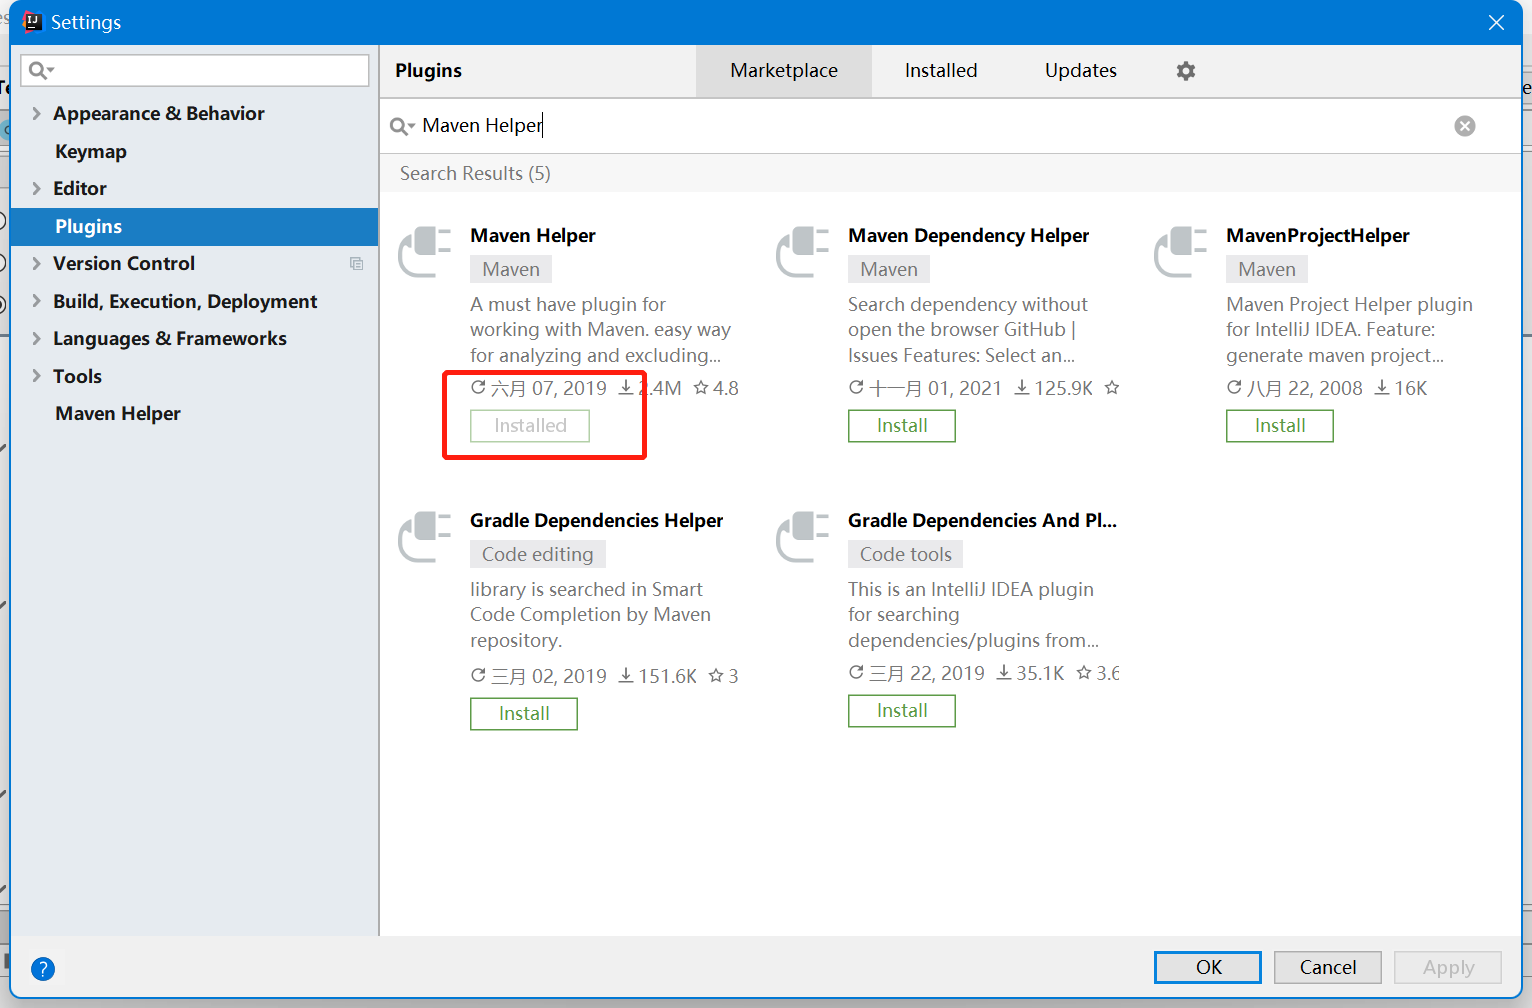The width and height of the screenshot is (1532, 1008).
Task: Open the Maven Helper plugin title
Action: pos(533,236)
